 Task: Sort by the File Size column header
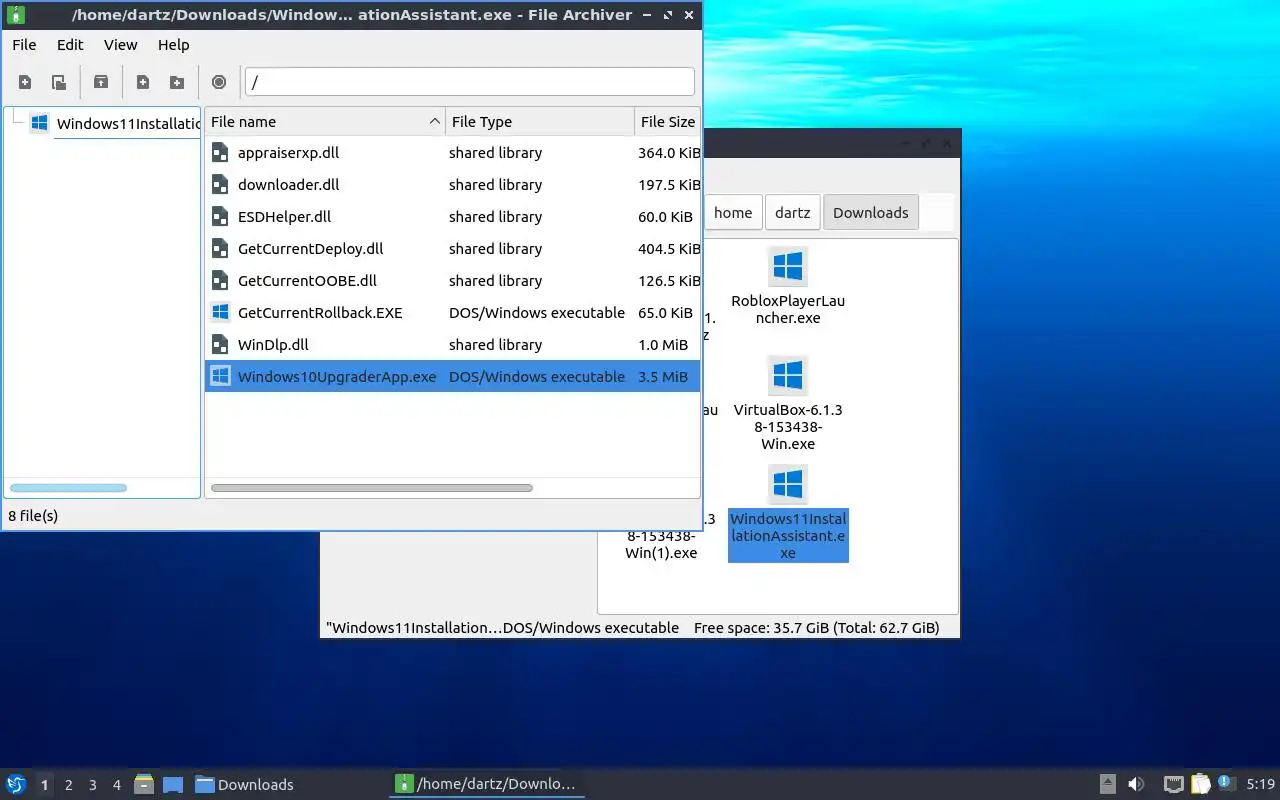point(667,122)
